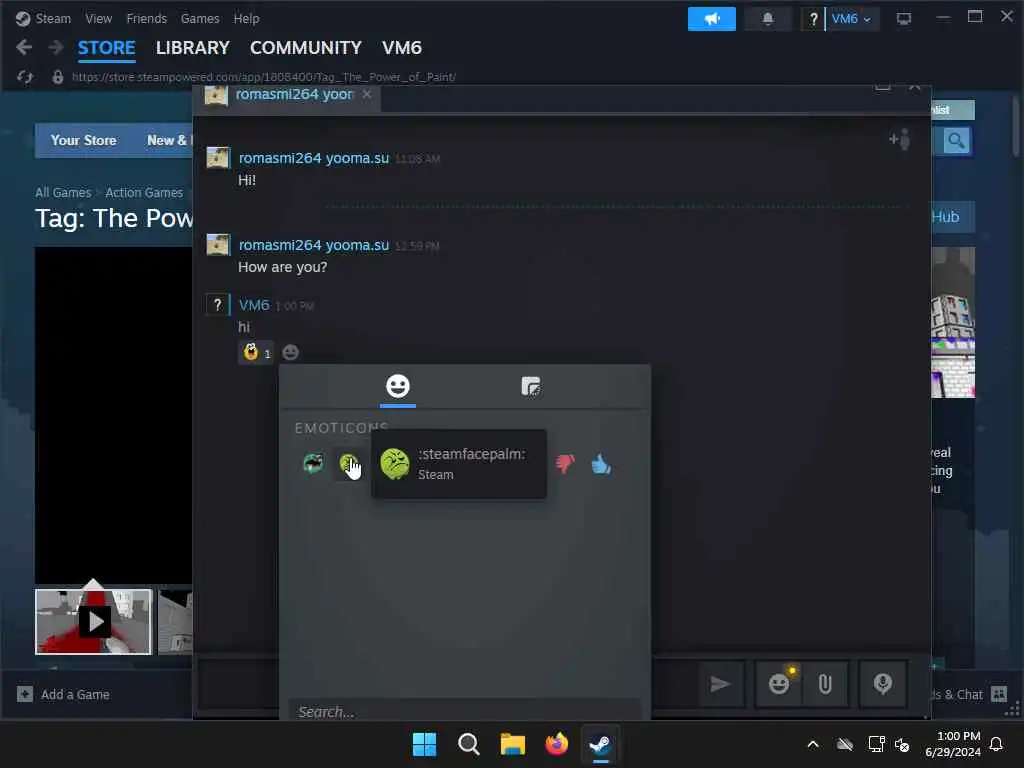Show hidden system tray icons
Viewport: 1024px width, 768px height.
pos(813,744)
